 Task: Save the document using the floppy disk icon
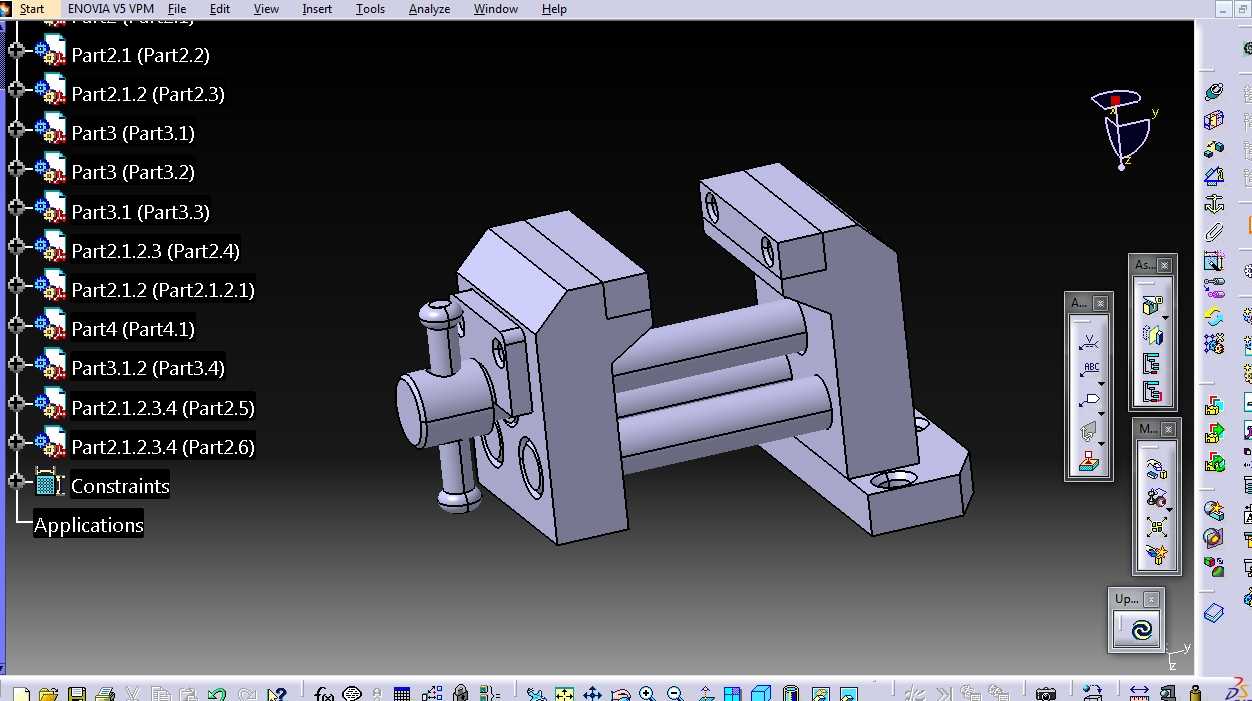click(x=76, y=693)
